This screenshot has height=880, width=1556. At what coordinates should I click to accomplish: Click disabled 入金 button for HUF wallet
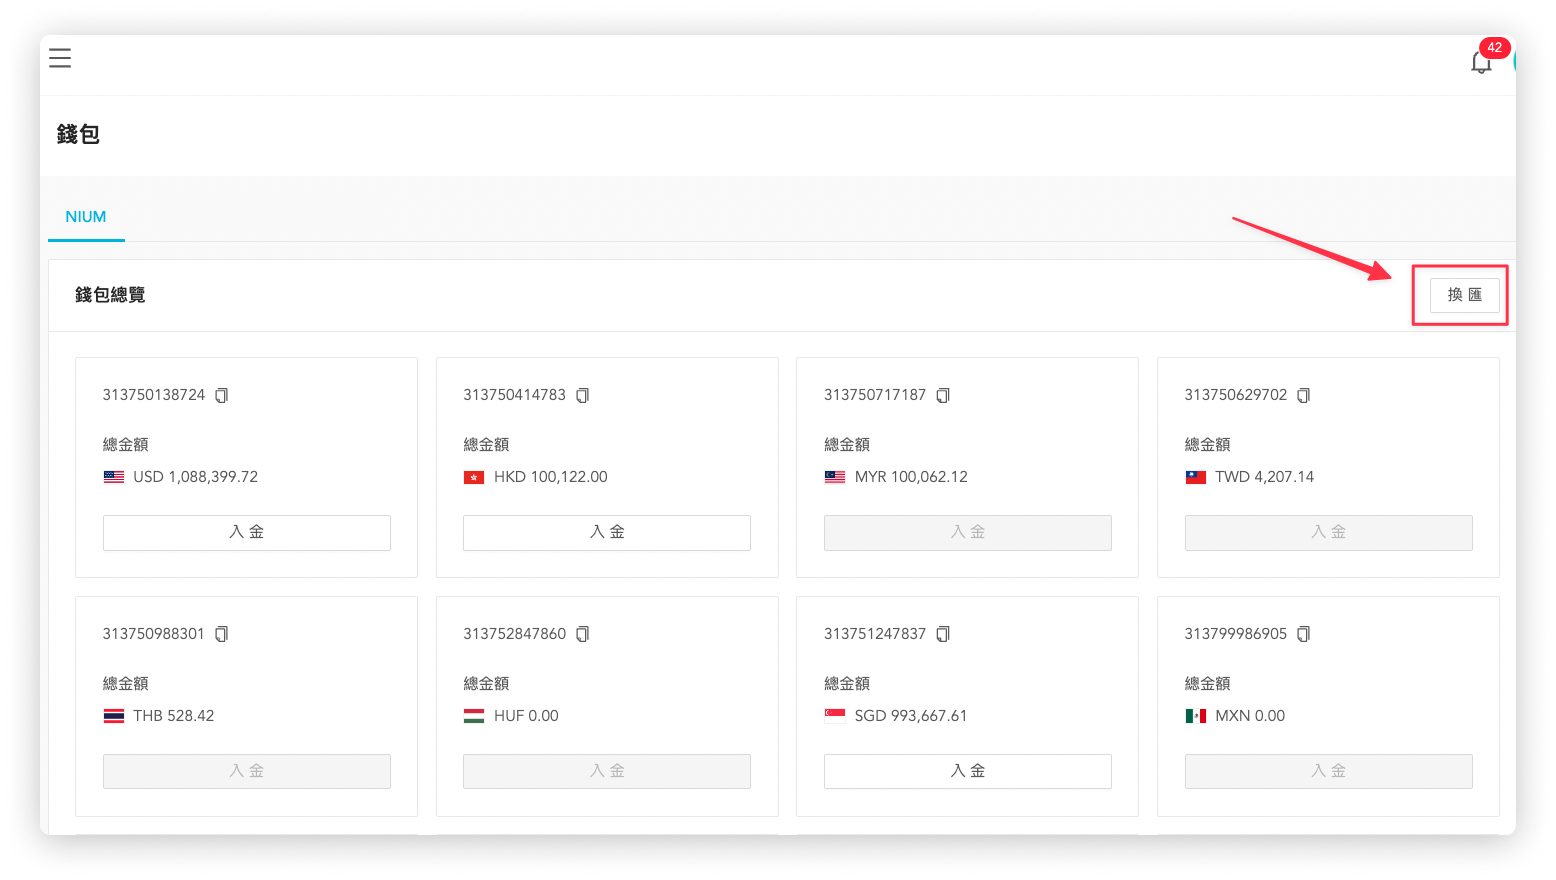pyautogui.click(x=607, y=771)
